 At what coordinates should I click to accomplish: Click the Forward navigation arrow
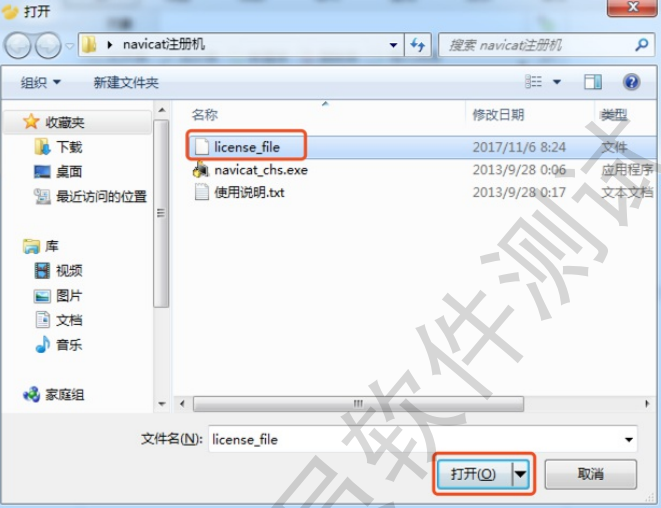click(x=48, y=45)
